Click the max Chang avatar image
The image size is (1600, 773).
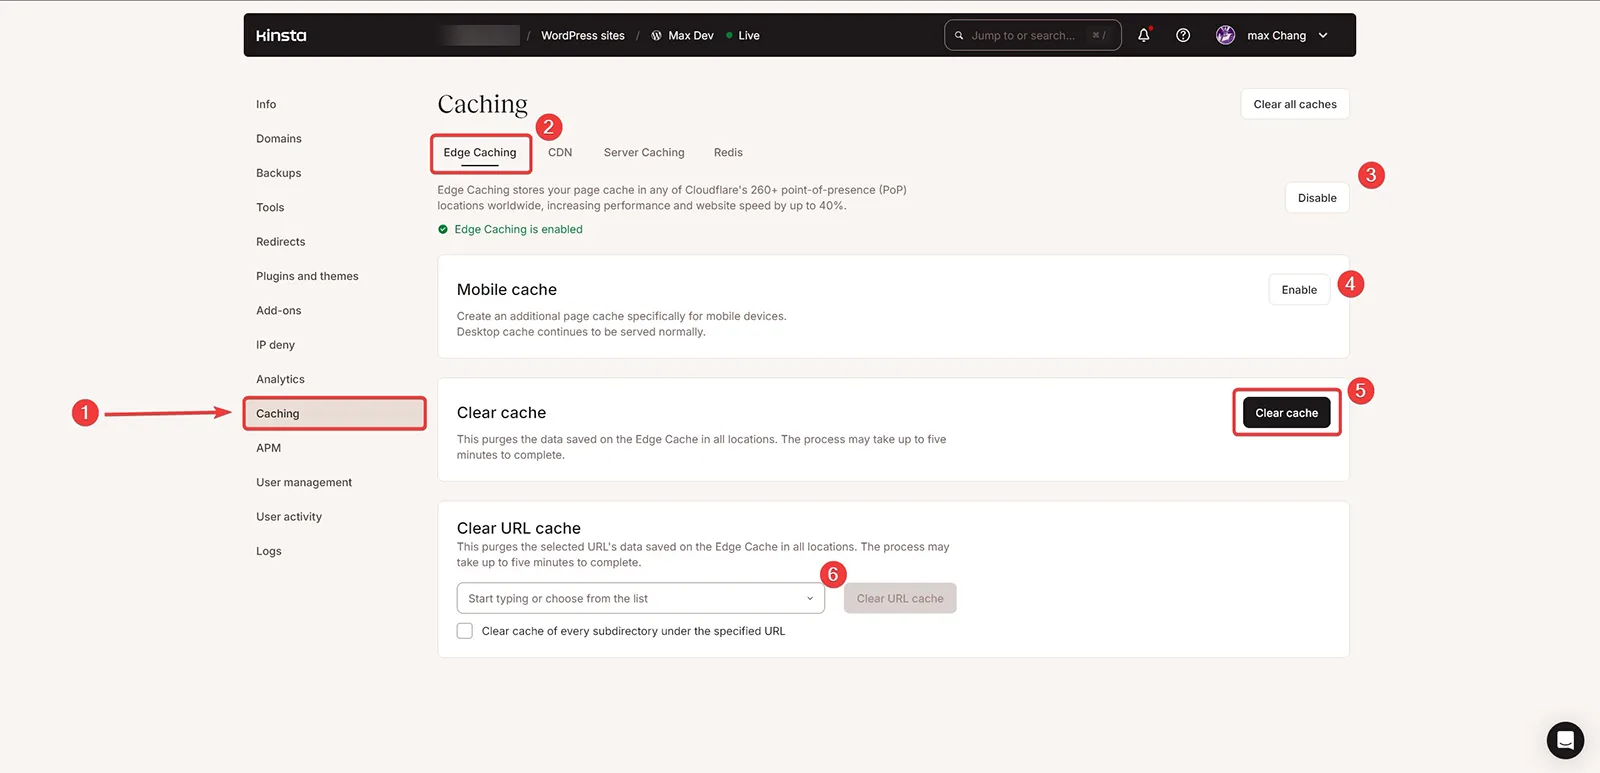coord(1225,35)
